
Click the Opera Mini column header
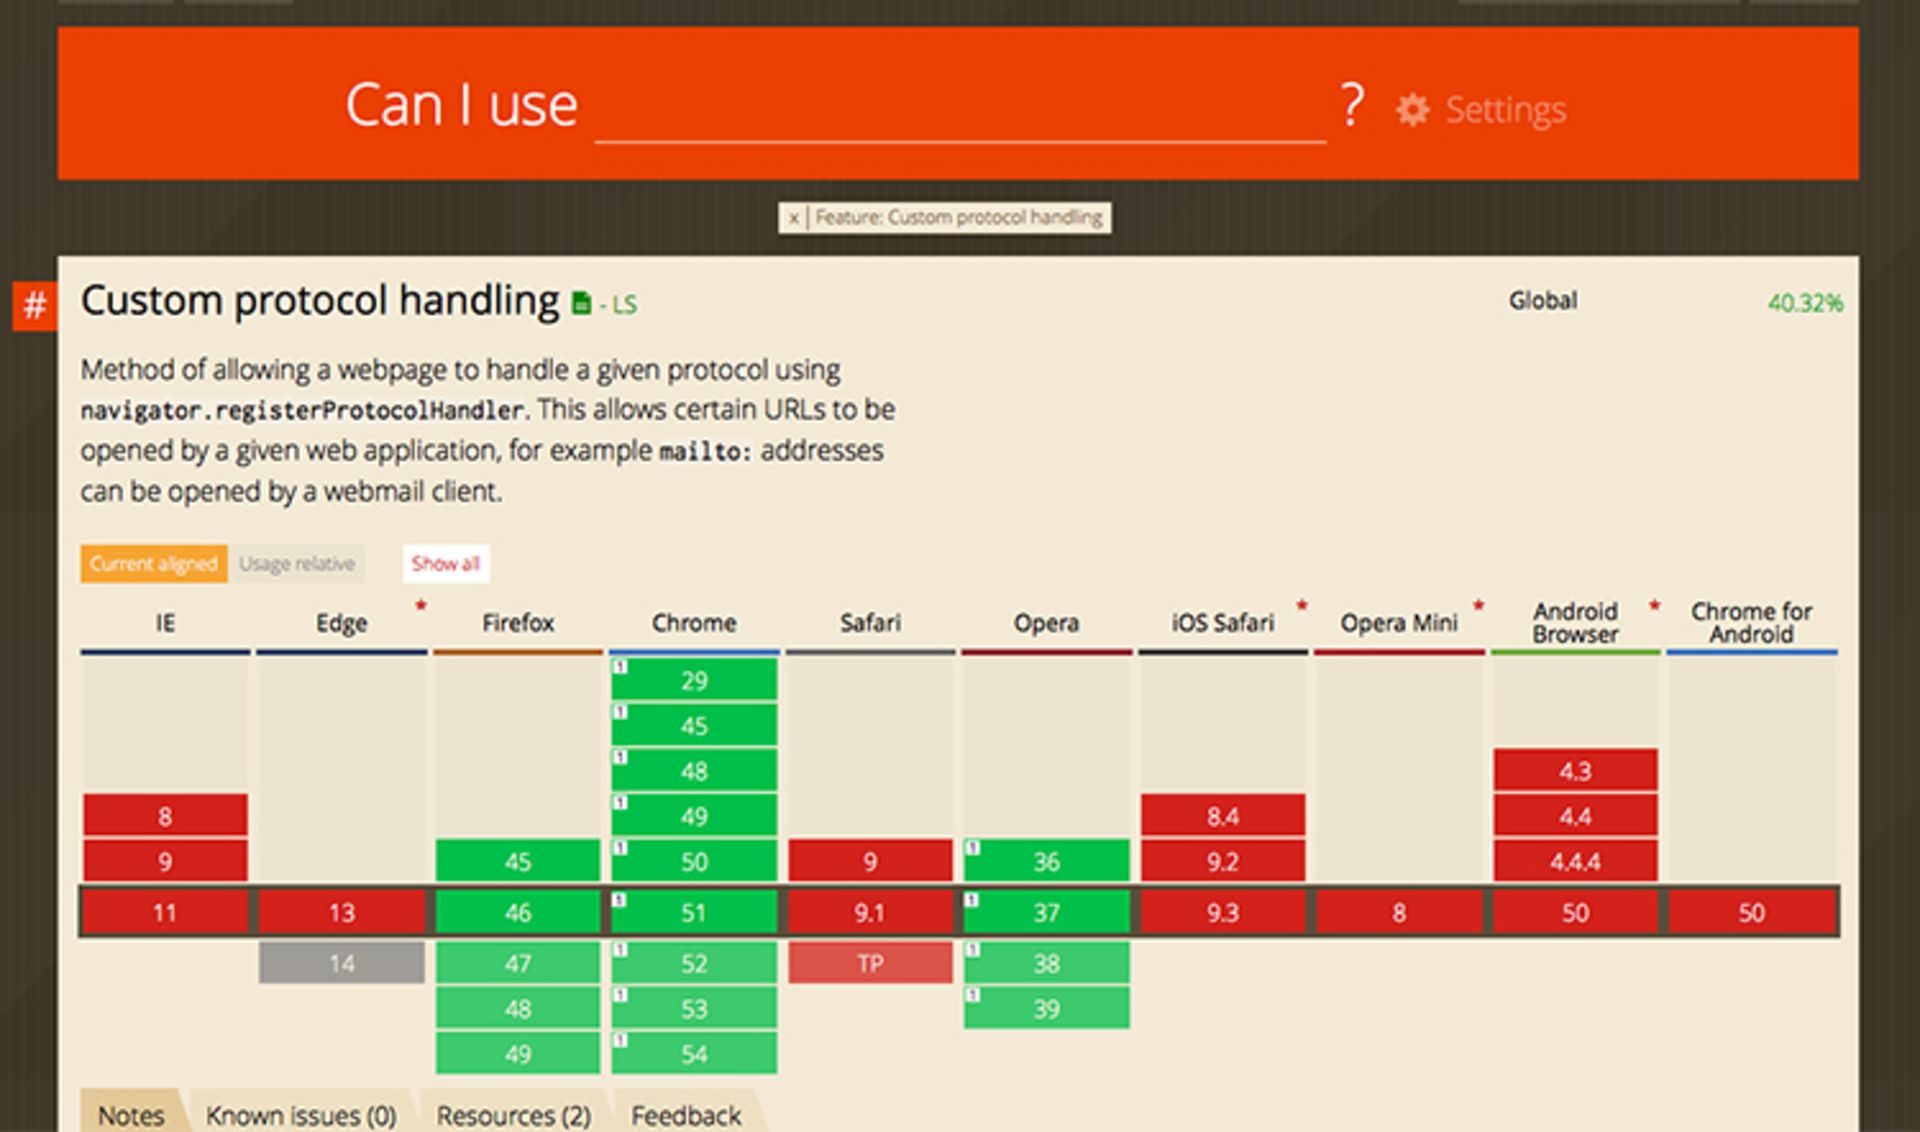coord(1399,623)
